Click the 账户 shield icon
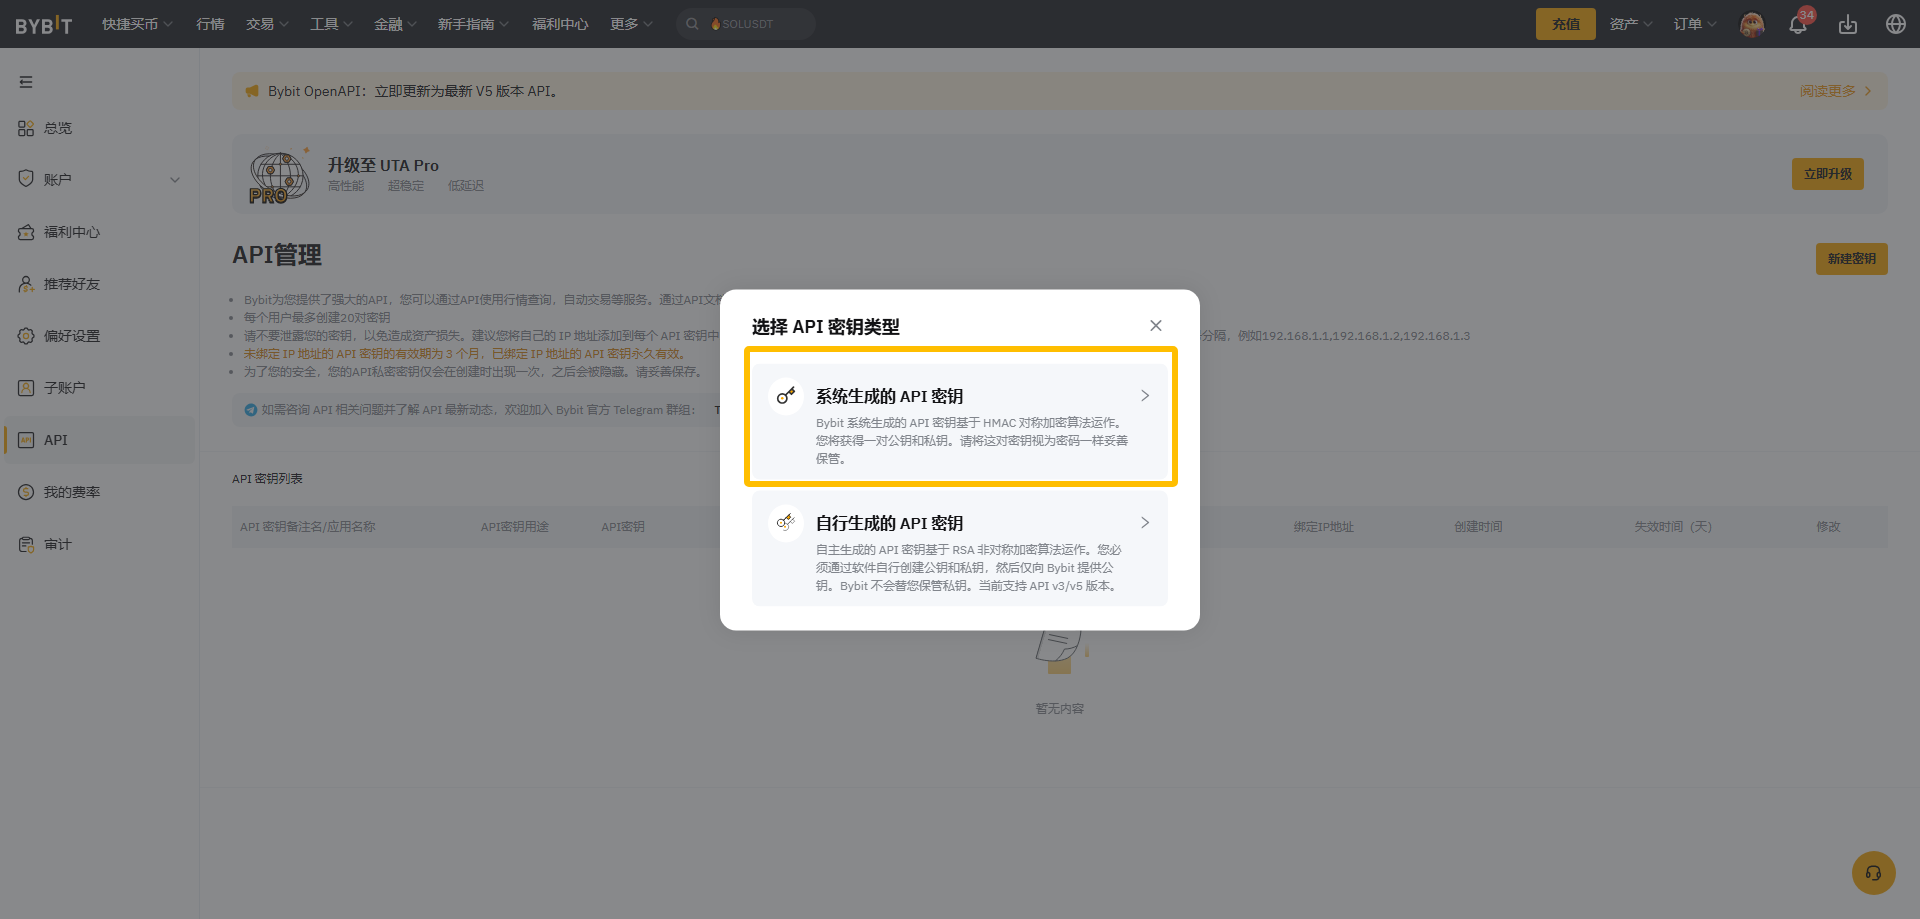The width and height of the screenshot is (1920, 919). [x=26, y=179]
